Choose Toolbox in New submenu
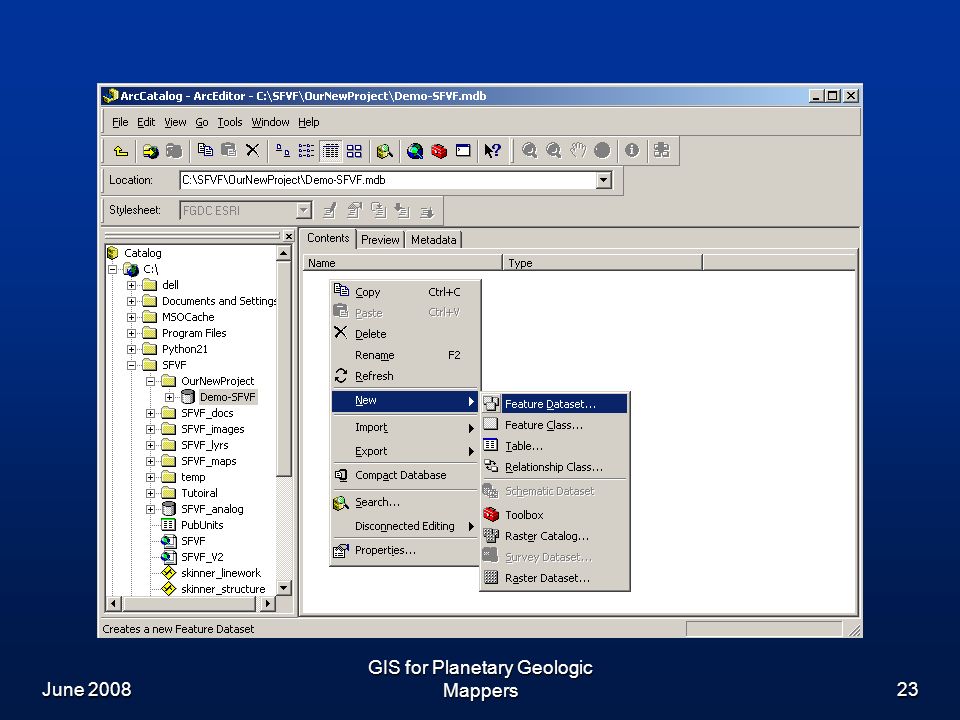 tap(555, 515)
